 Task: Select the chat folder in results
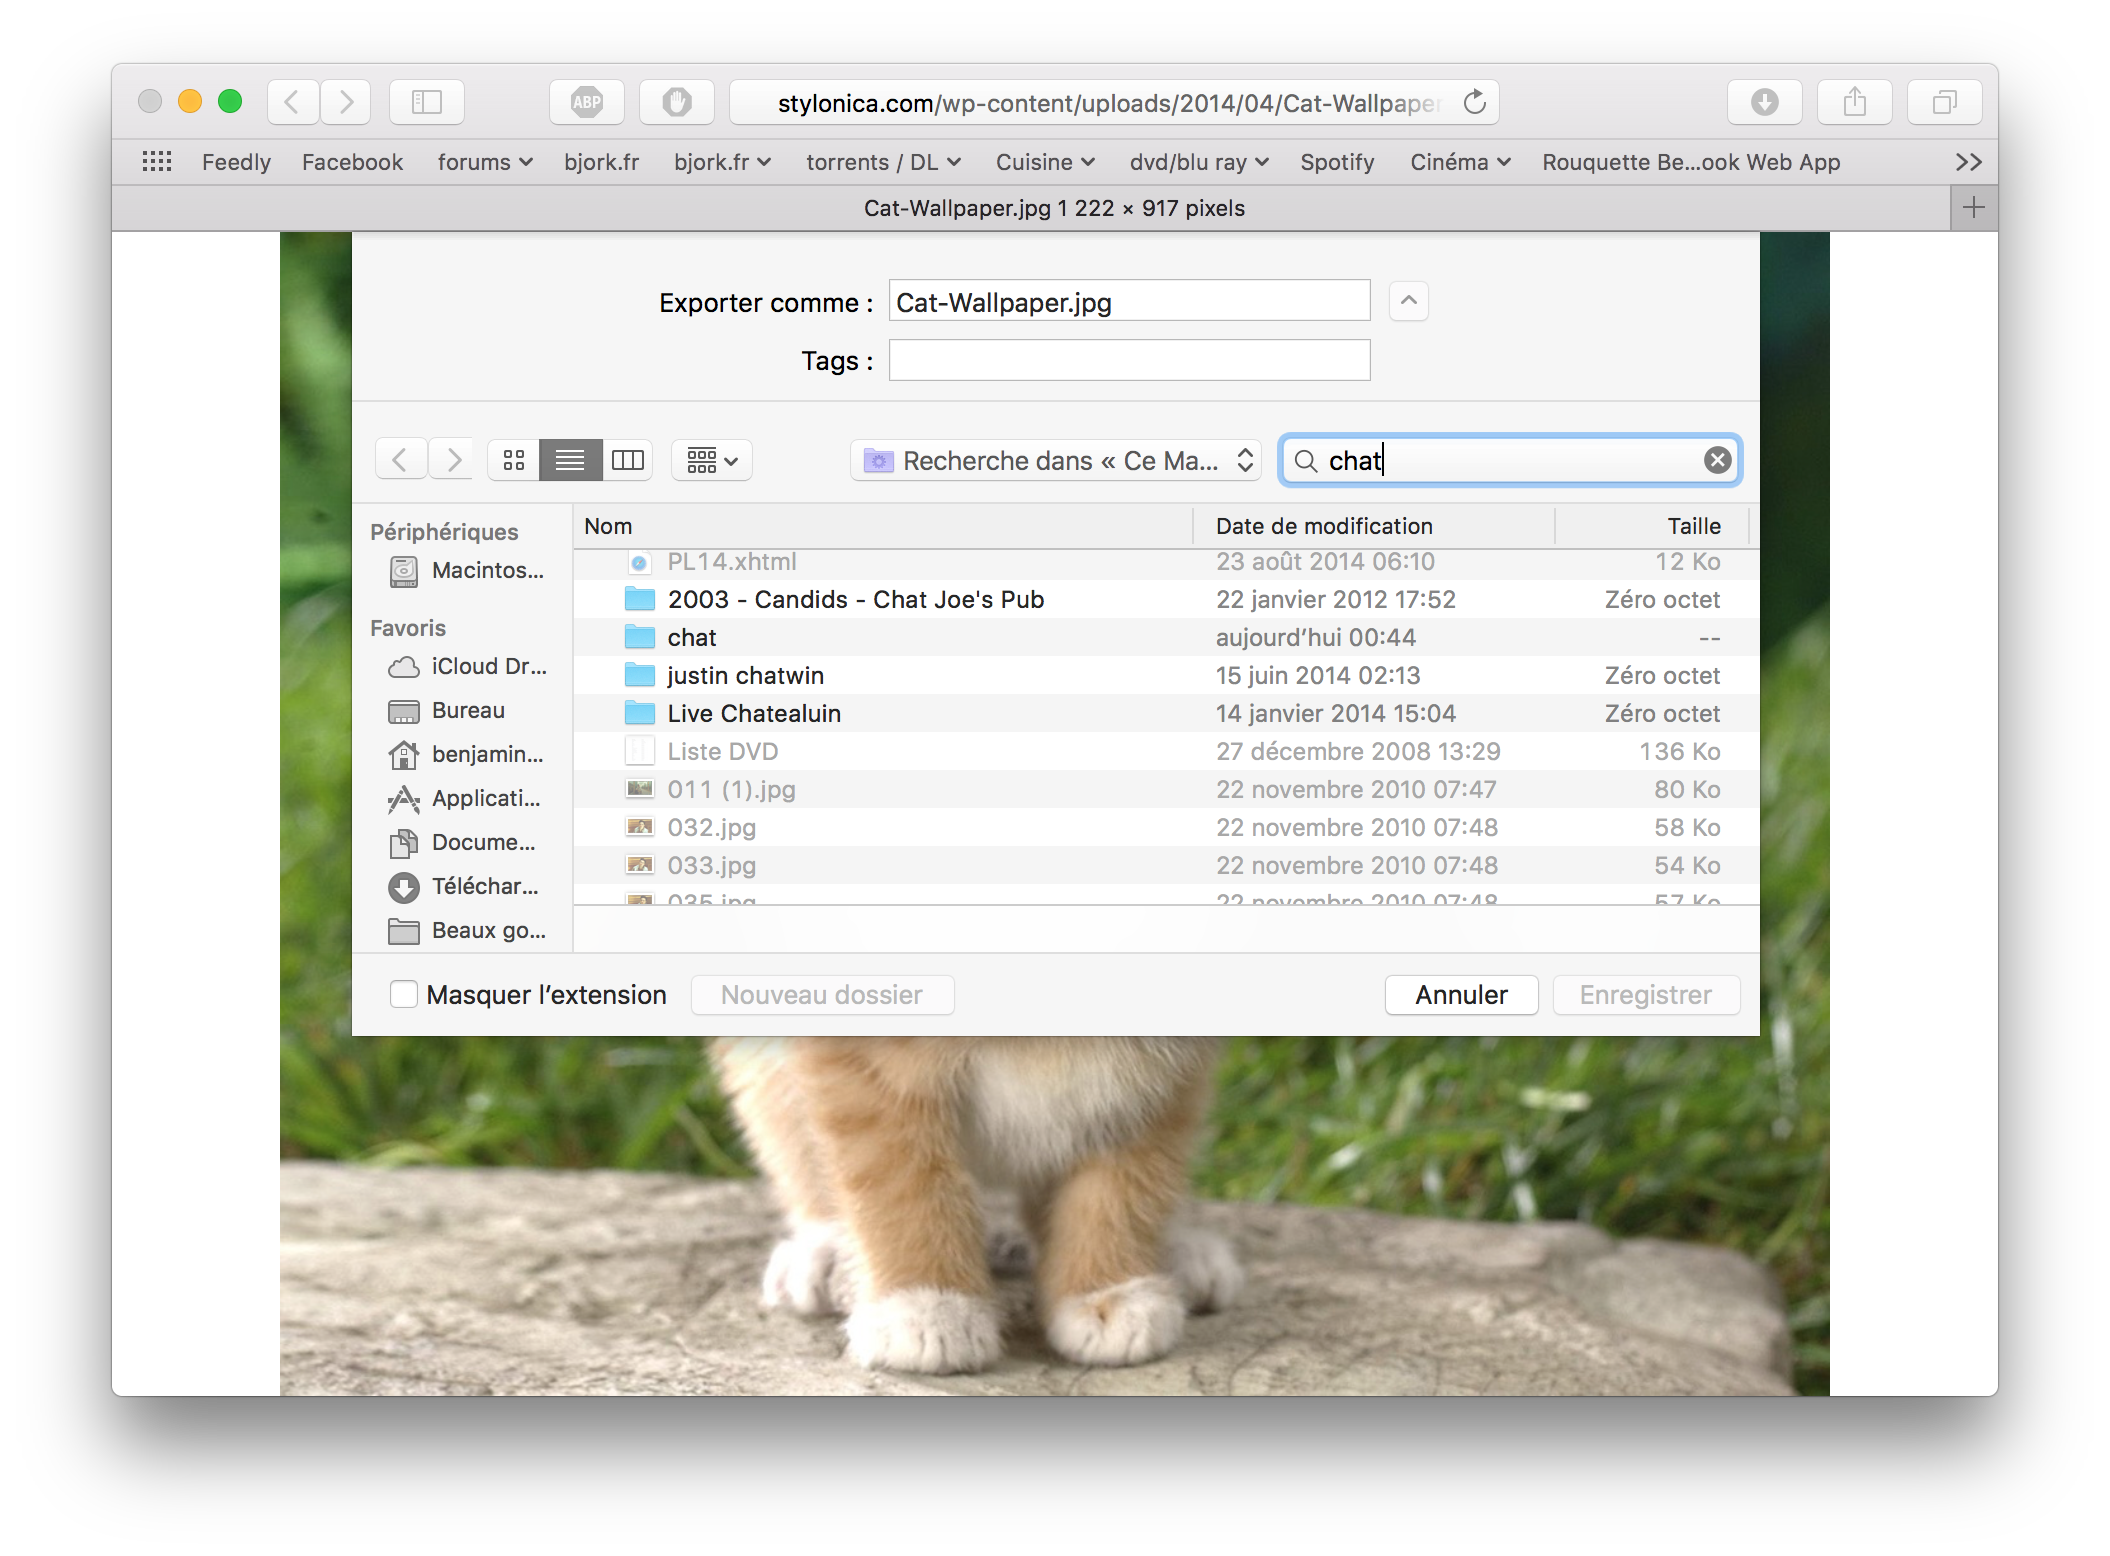point(692,638)
